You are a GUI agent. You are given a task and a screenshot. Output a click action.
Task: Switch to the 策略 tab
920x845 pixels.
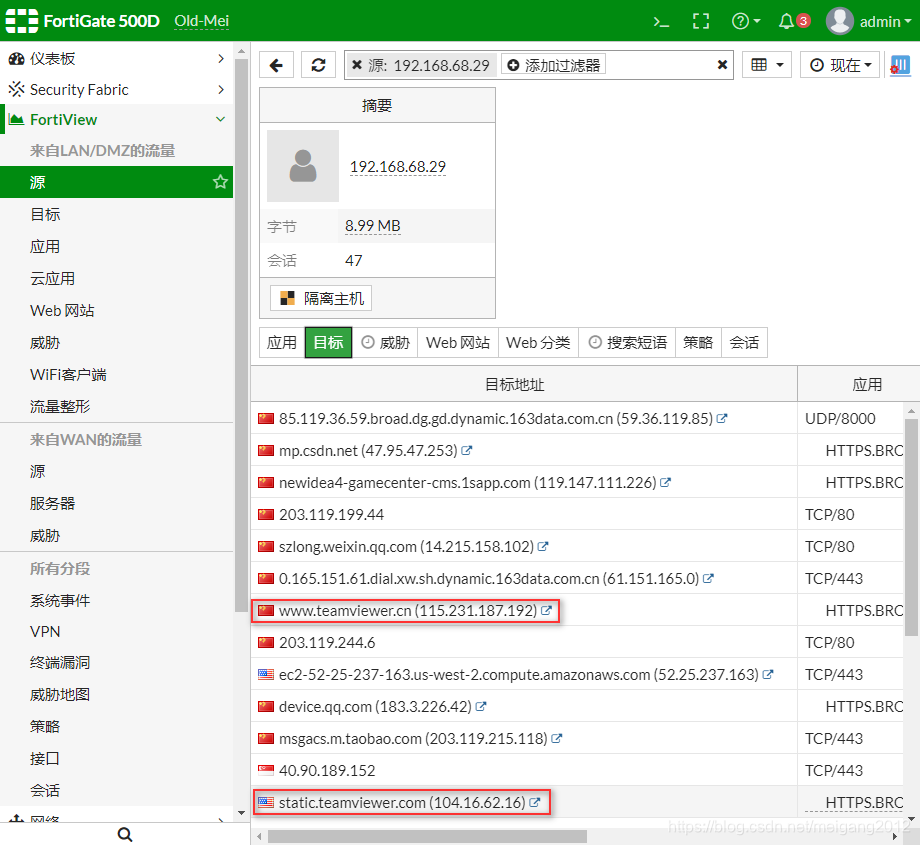(698, 342)
